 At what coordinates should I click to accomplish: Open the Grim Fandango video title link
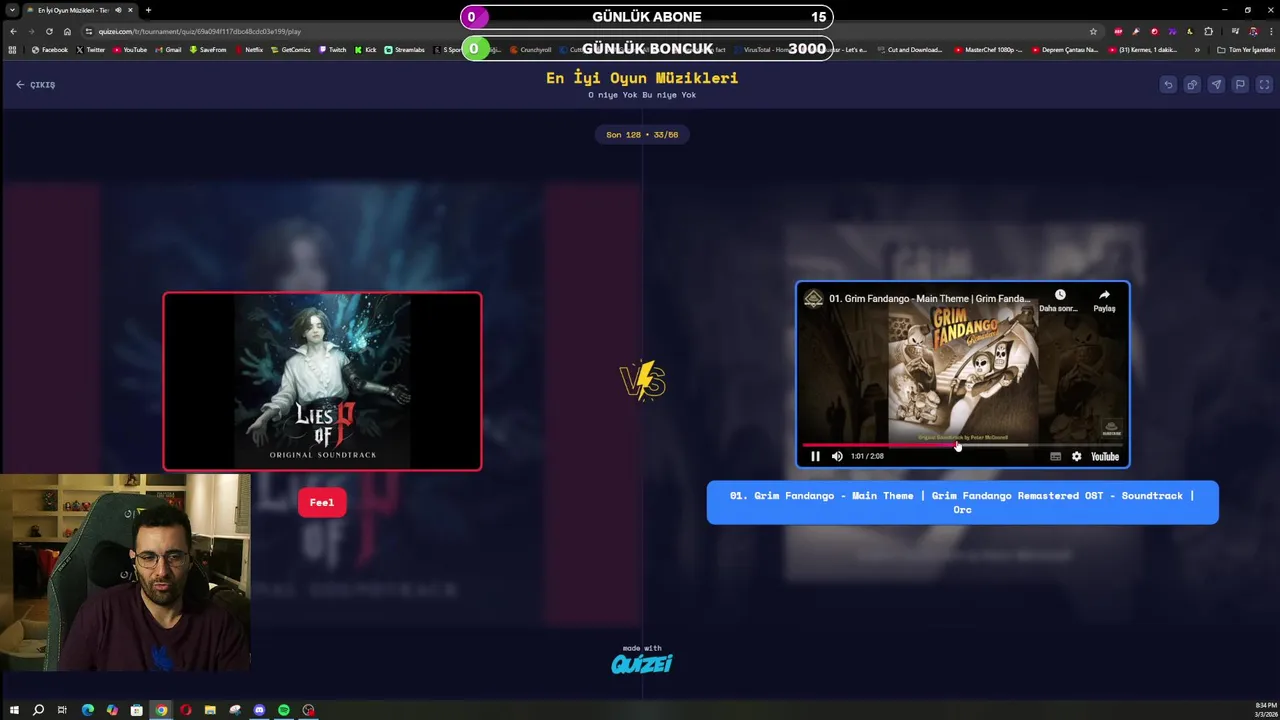[929, 299]
